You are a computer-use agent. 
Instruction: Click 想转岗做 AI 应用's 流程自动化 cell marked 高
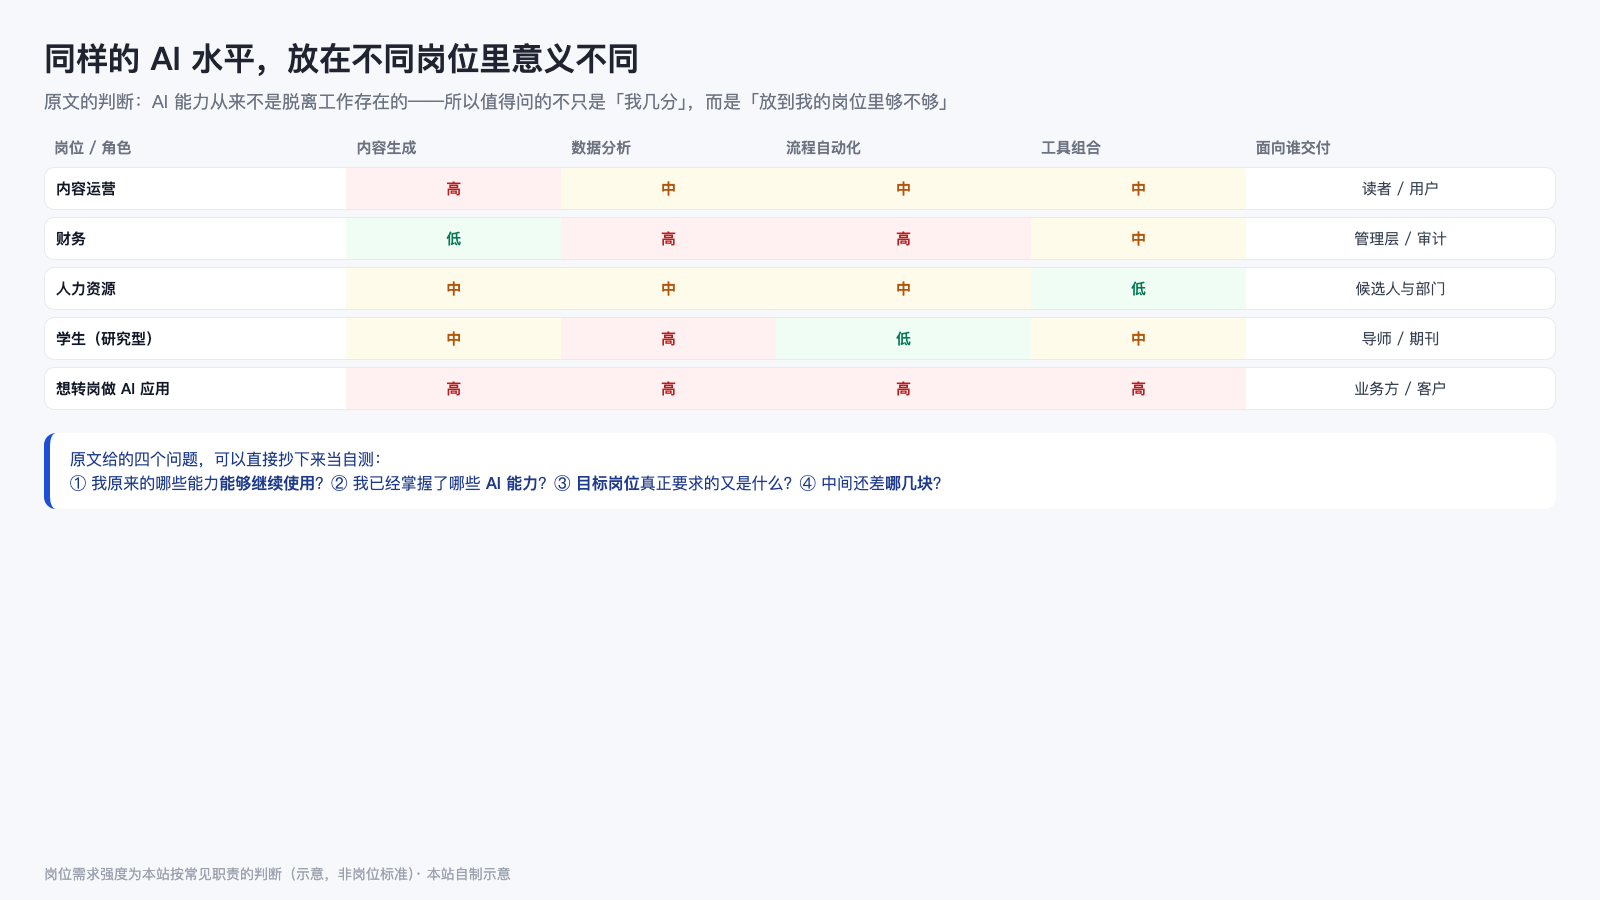point(904,389)
